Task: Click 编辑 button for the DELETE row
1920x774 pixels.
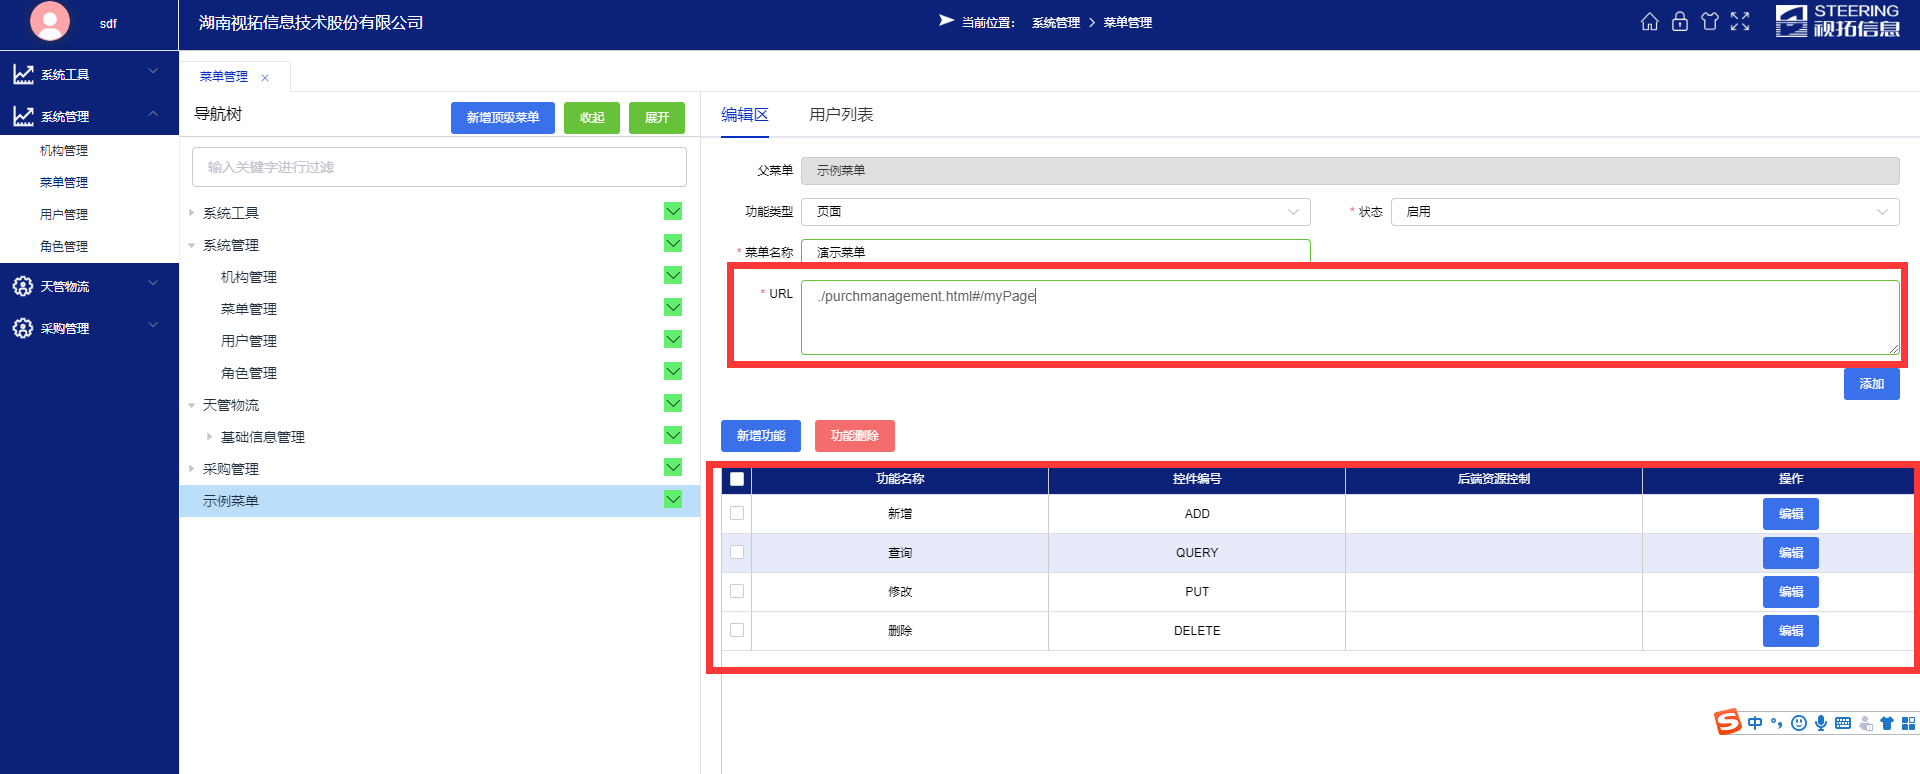Action: pyautogui.click(x=1790, y=631)
